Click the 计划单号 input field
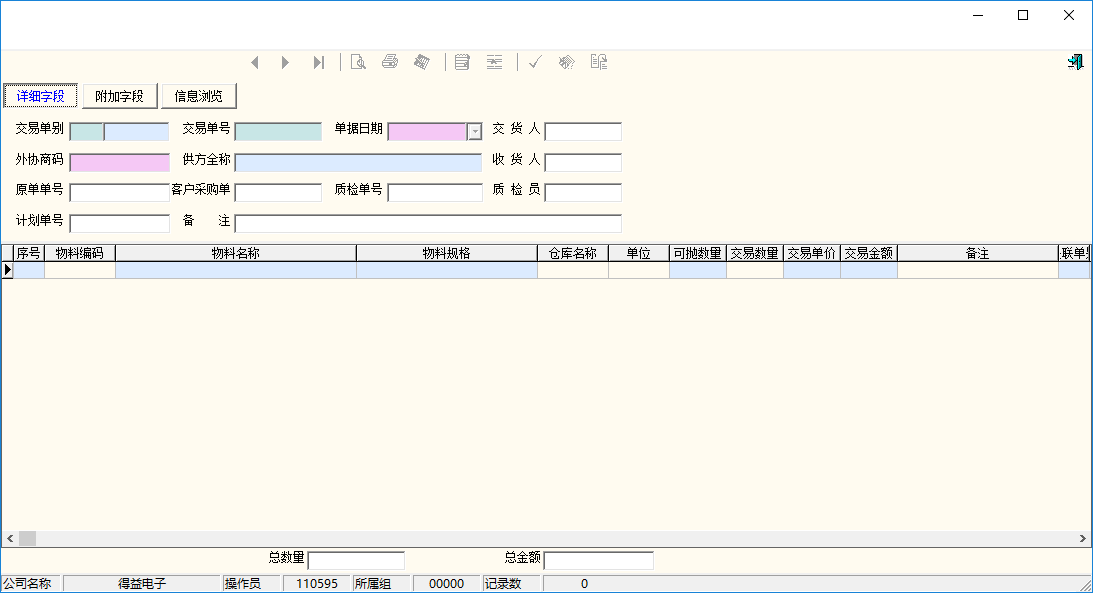 [119, 224]
